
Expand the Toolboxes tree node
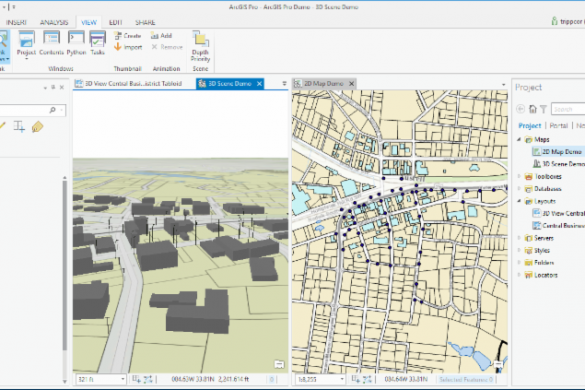(x=519, y=176)
